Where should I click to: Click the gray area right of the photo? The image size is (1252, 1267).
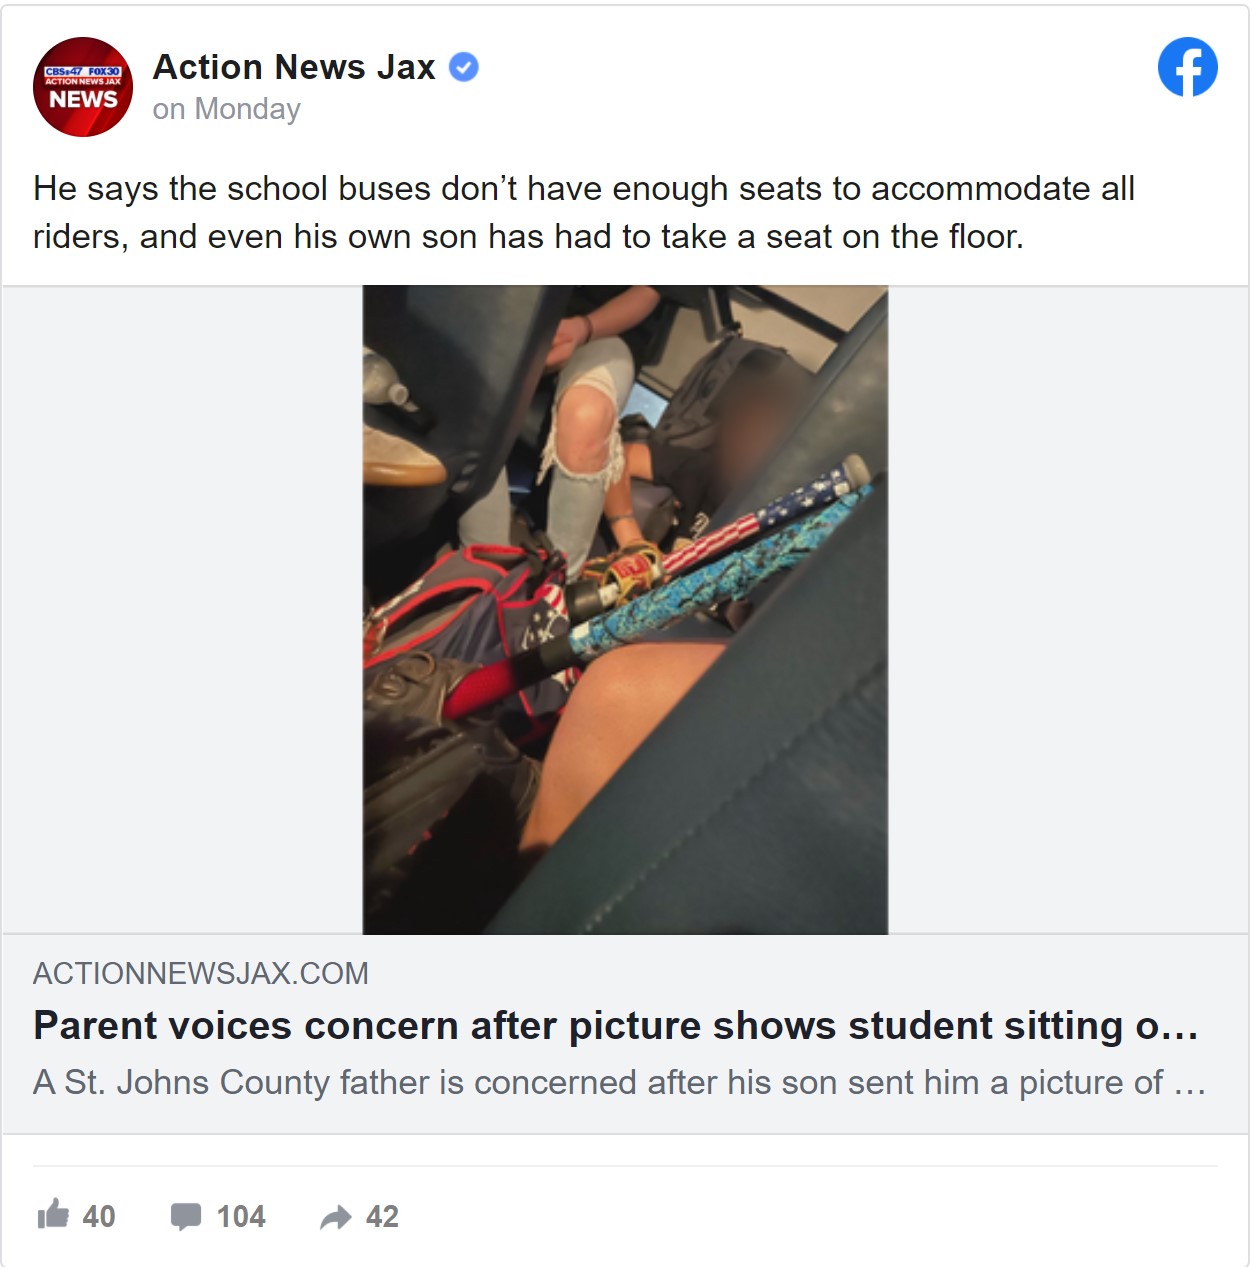[1068, 610]
